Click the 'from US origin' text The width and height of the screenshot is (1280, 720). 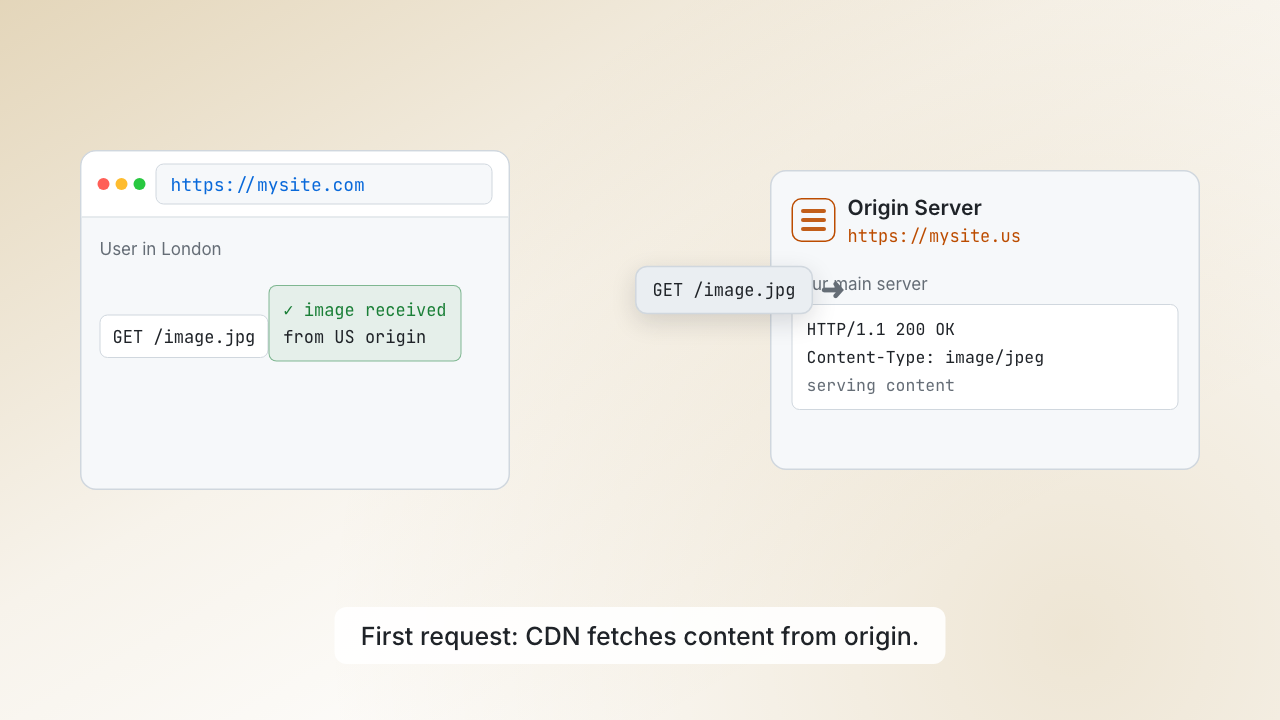pos(355,337)
